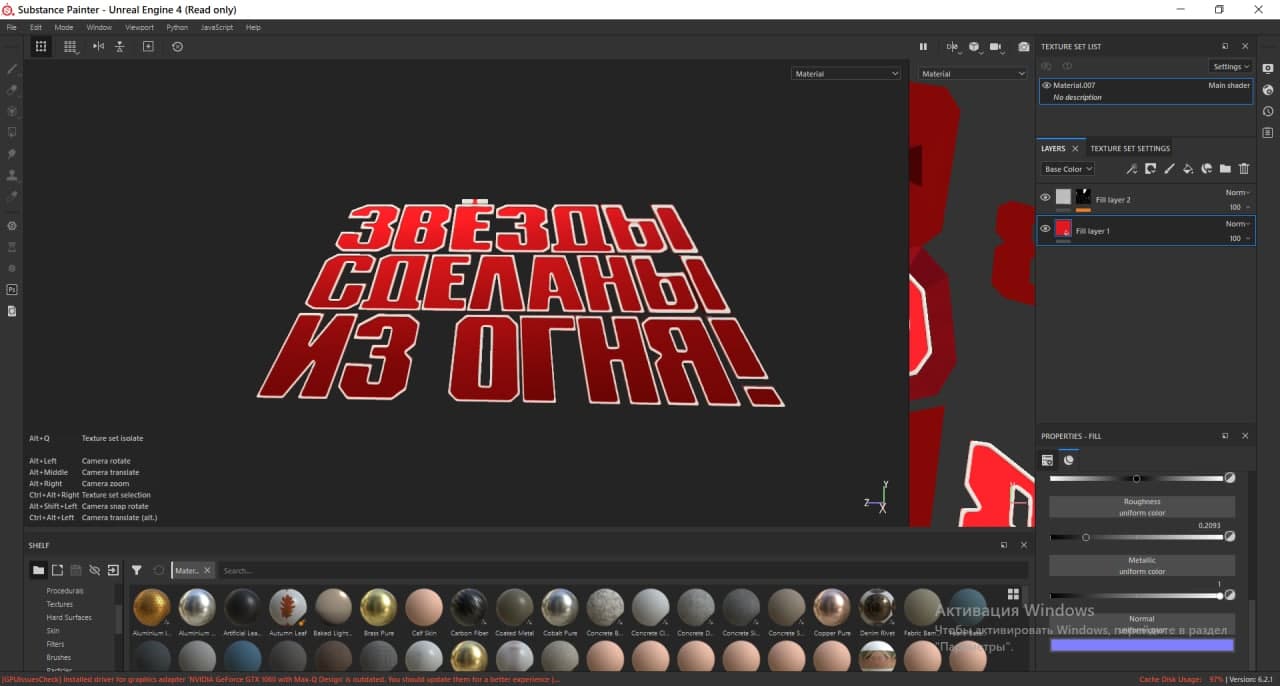Select Textures category in Shelf

pos(60,604)
